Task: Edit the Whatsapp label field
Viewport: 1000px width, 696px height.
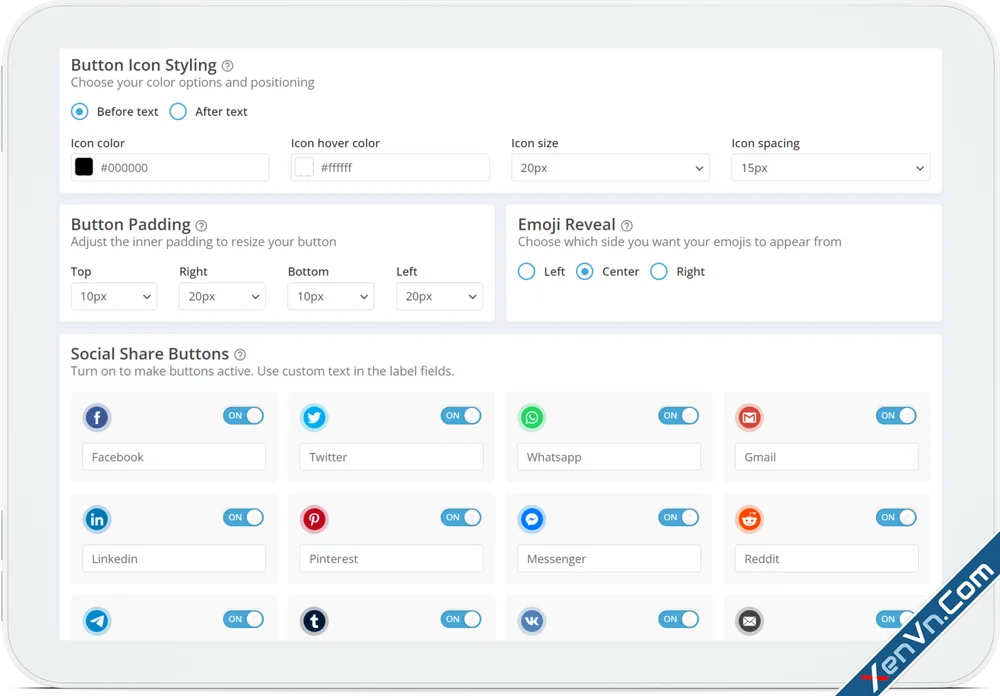Action: click(x=609, y=457)
